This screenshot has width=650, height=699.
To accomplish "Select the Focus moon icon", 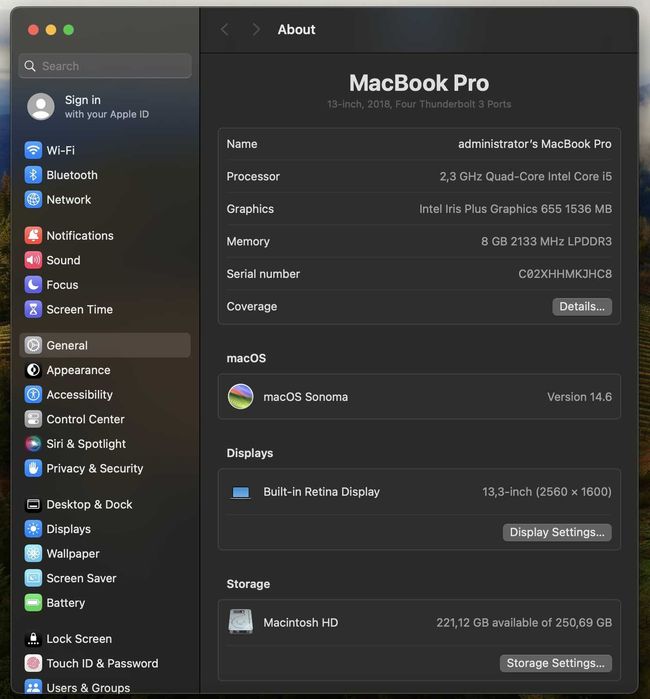I will click(x=33, y=284).
